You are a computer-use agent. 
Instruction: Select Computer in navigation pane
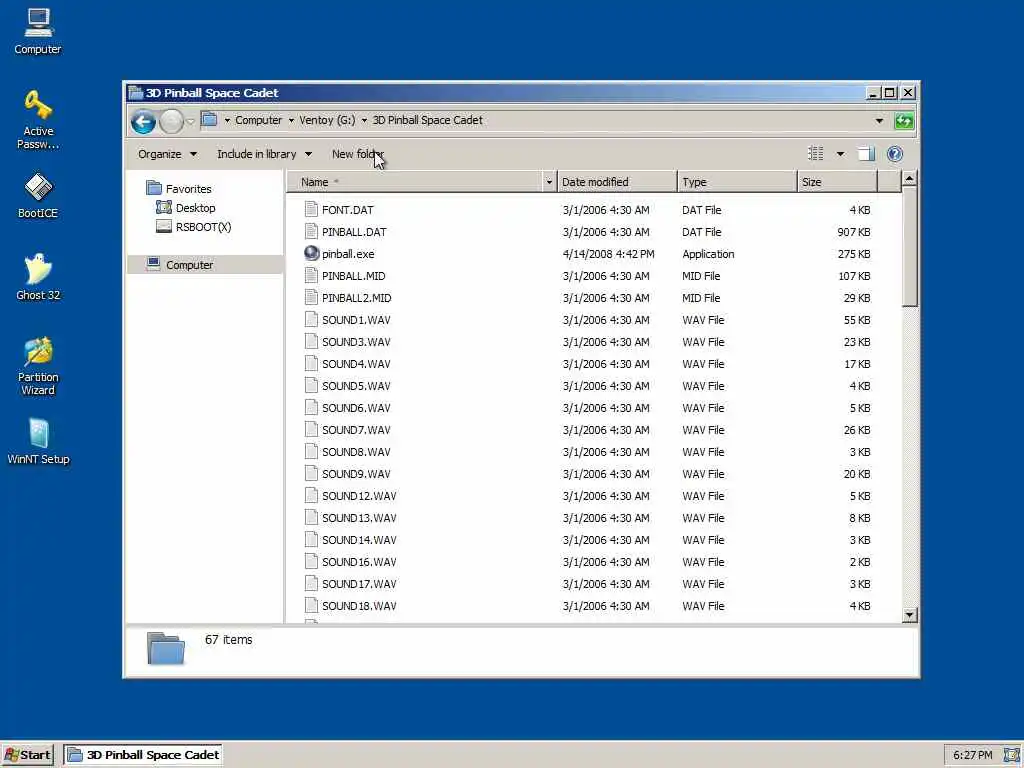click(189, 264)
